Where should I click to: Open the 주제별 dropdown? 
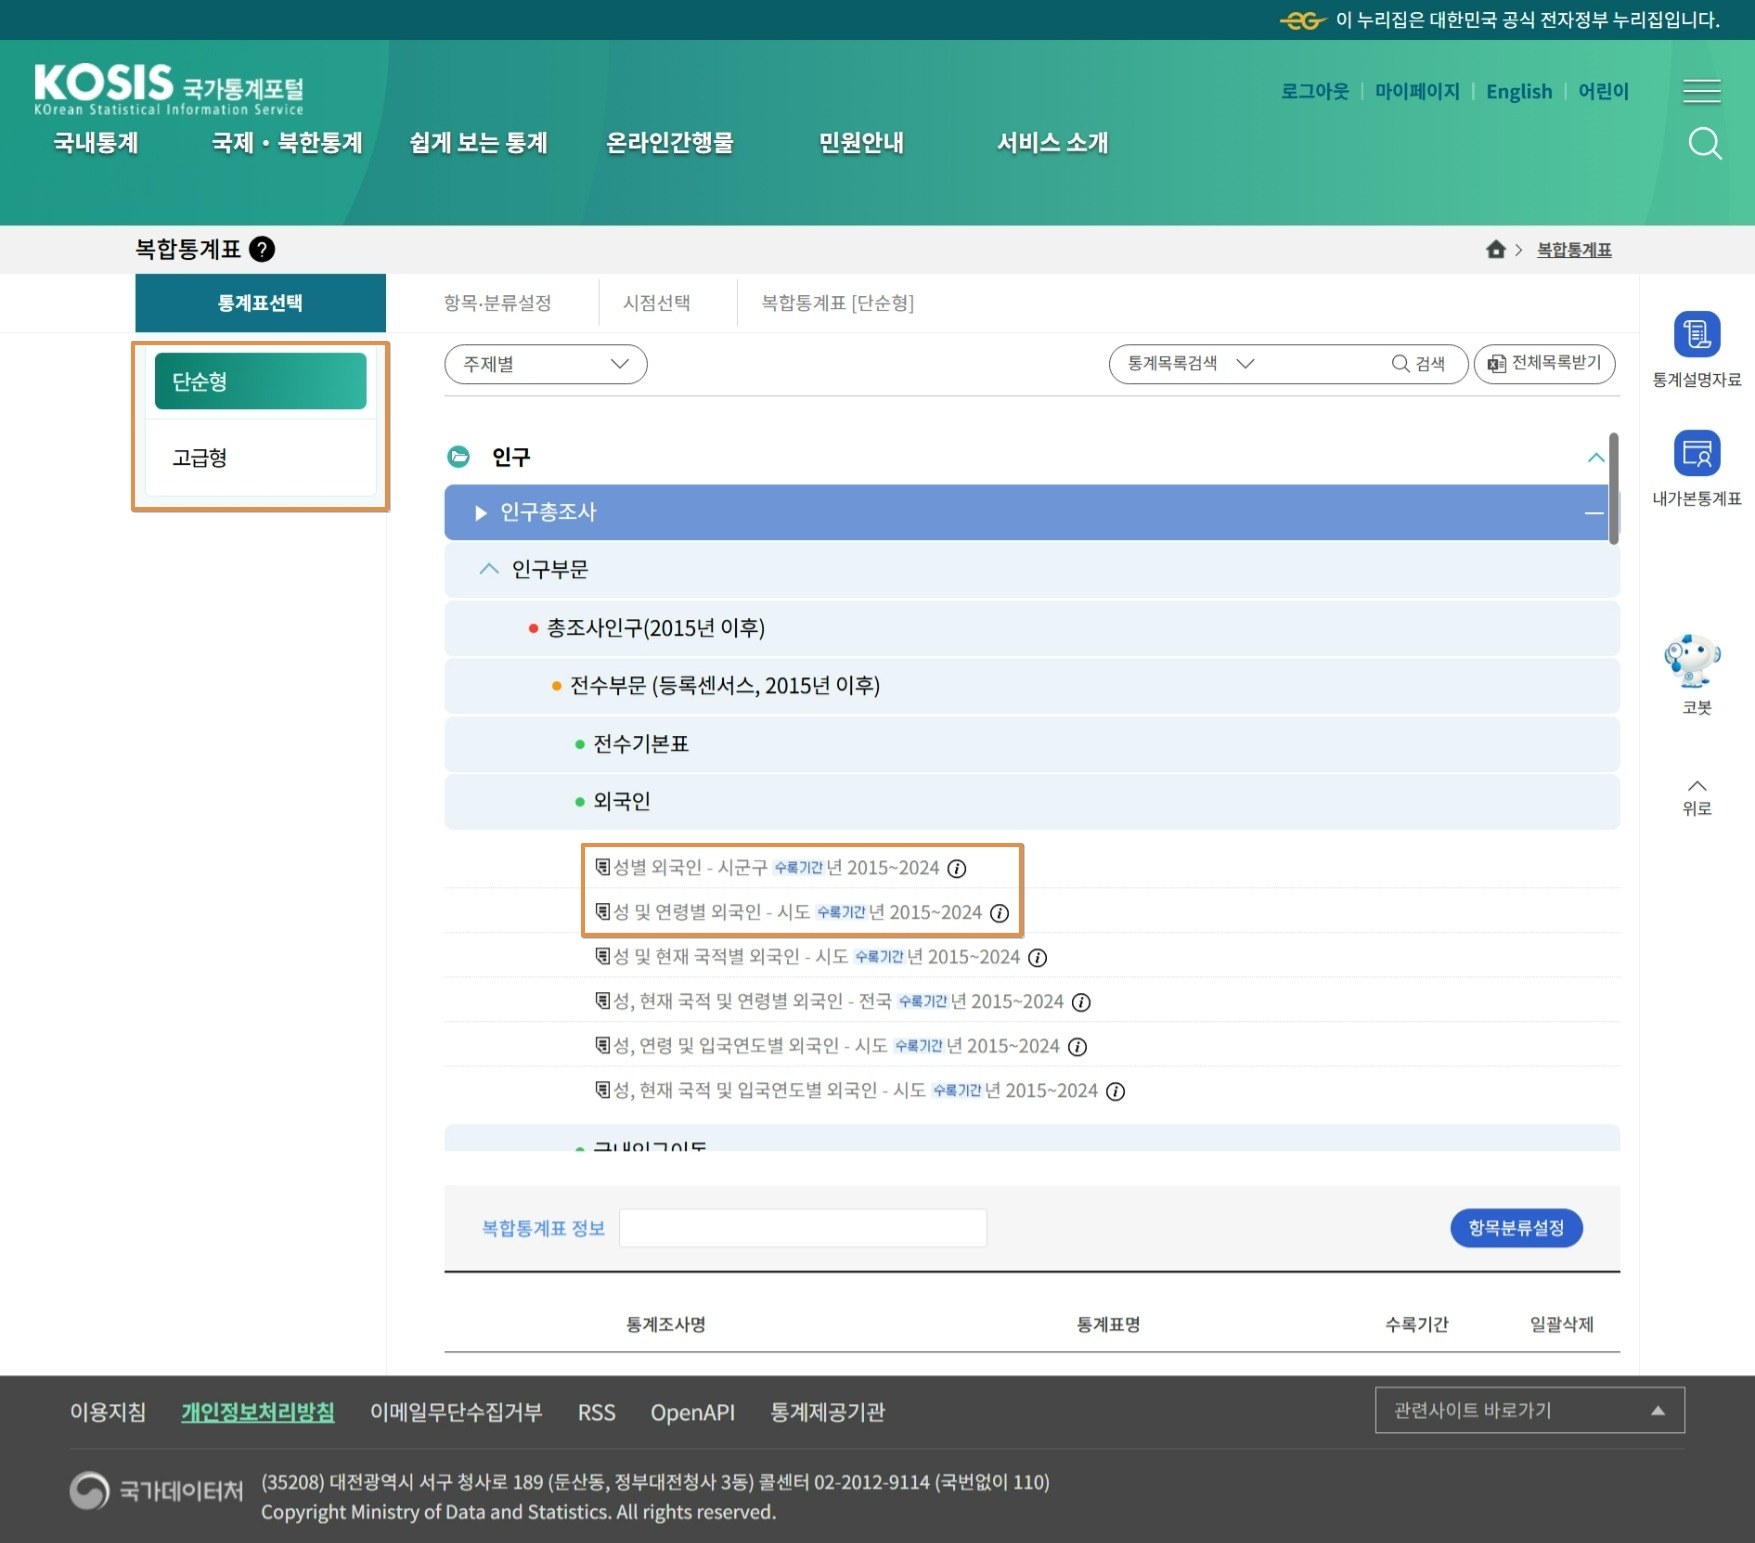546,364
